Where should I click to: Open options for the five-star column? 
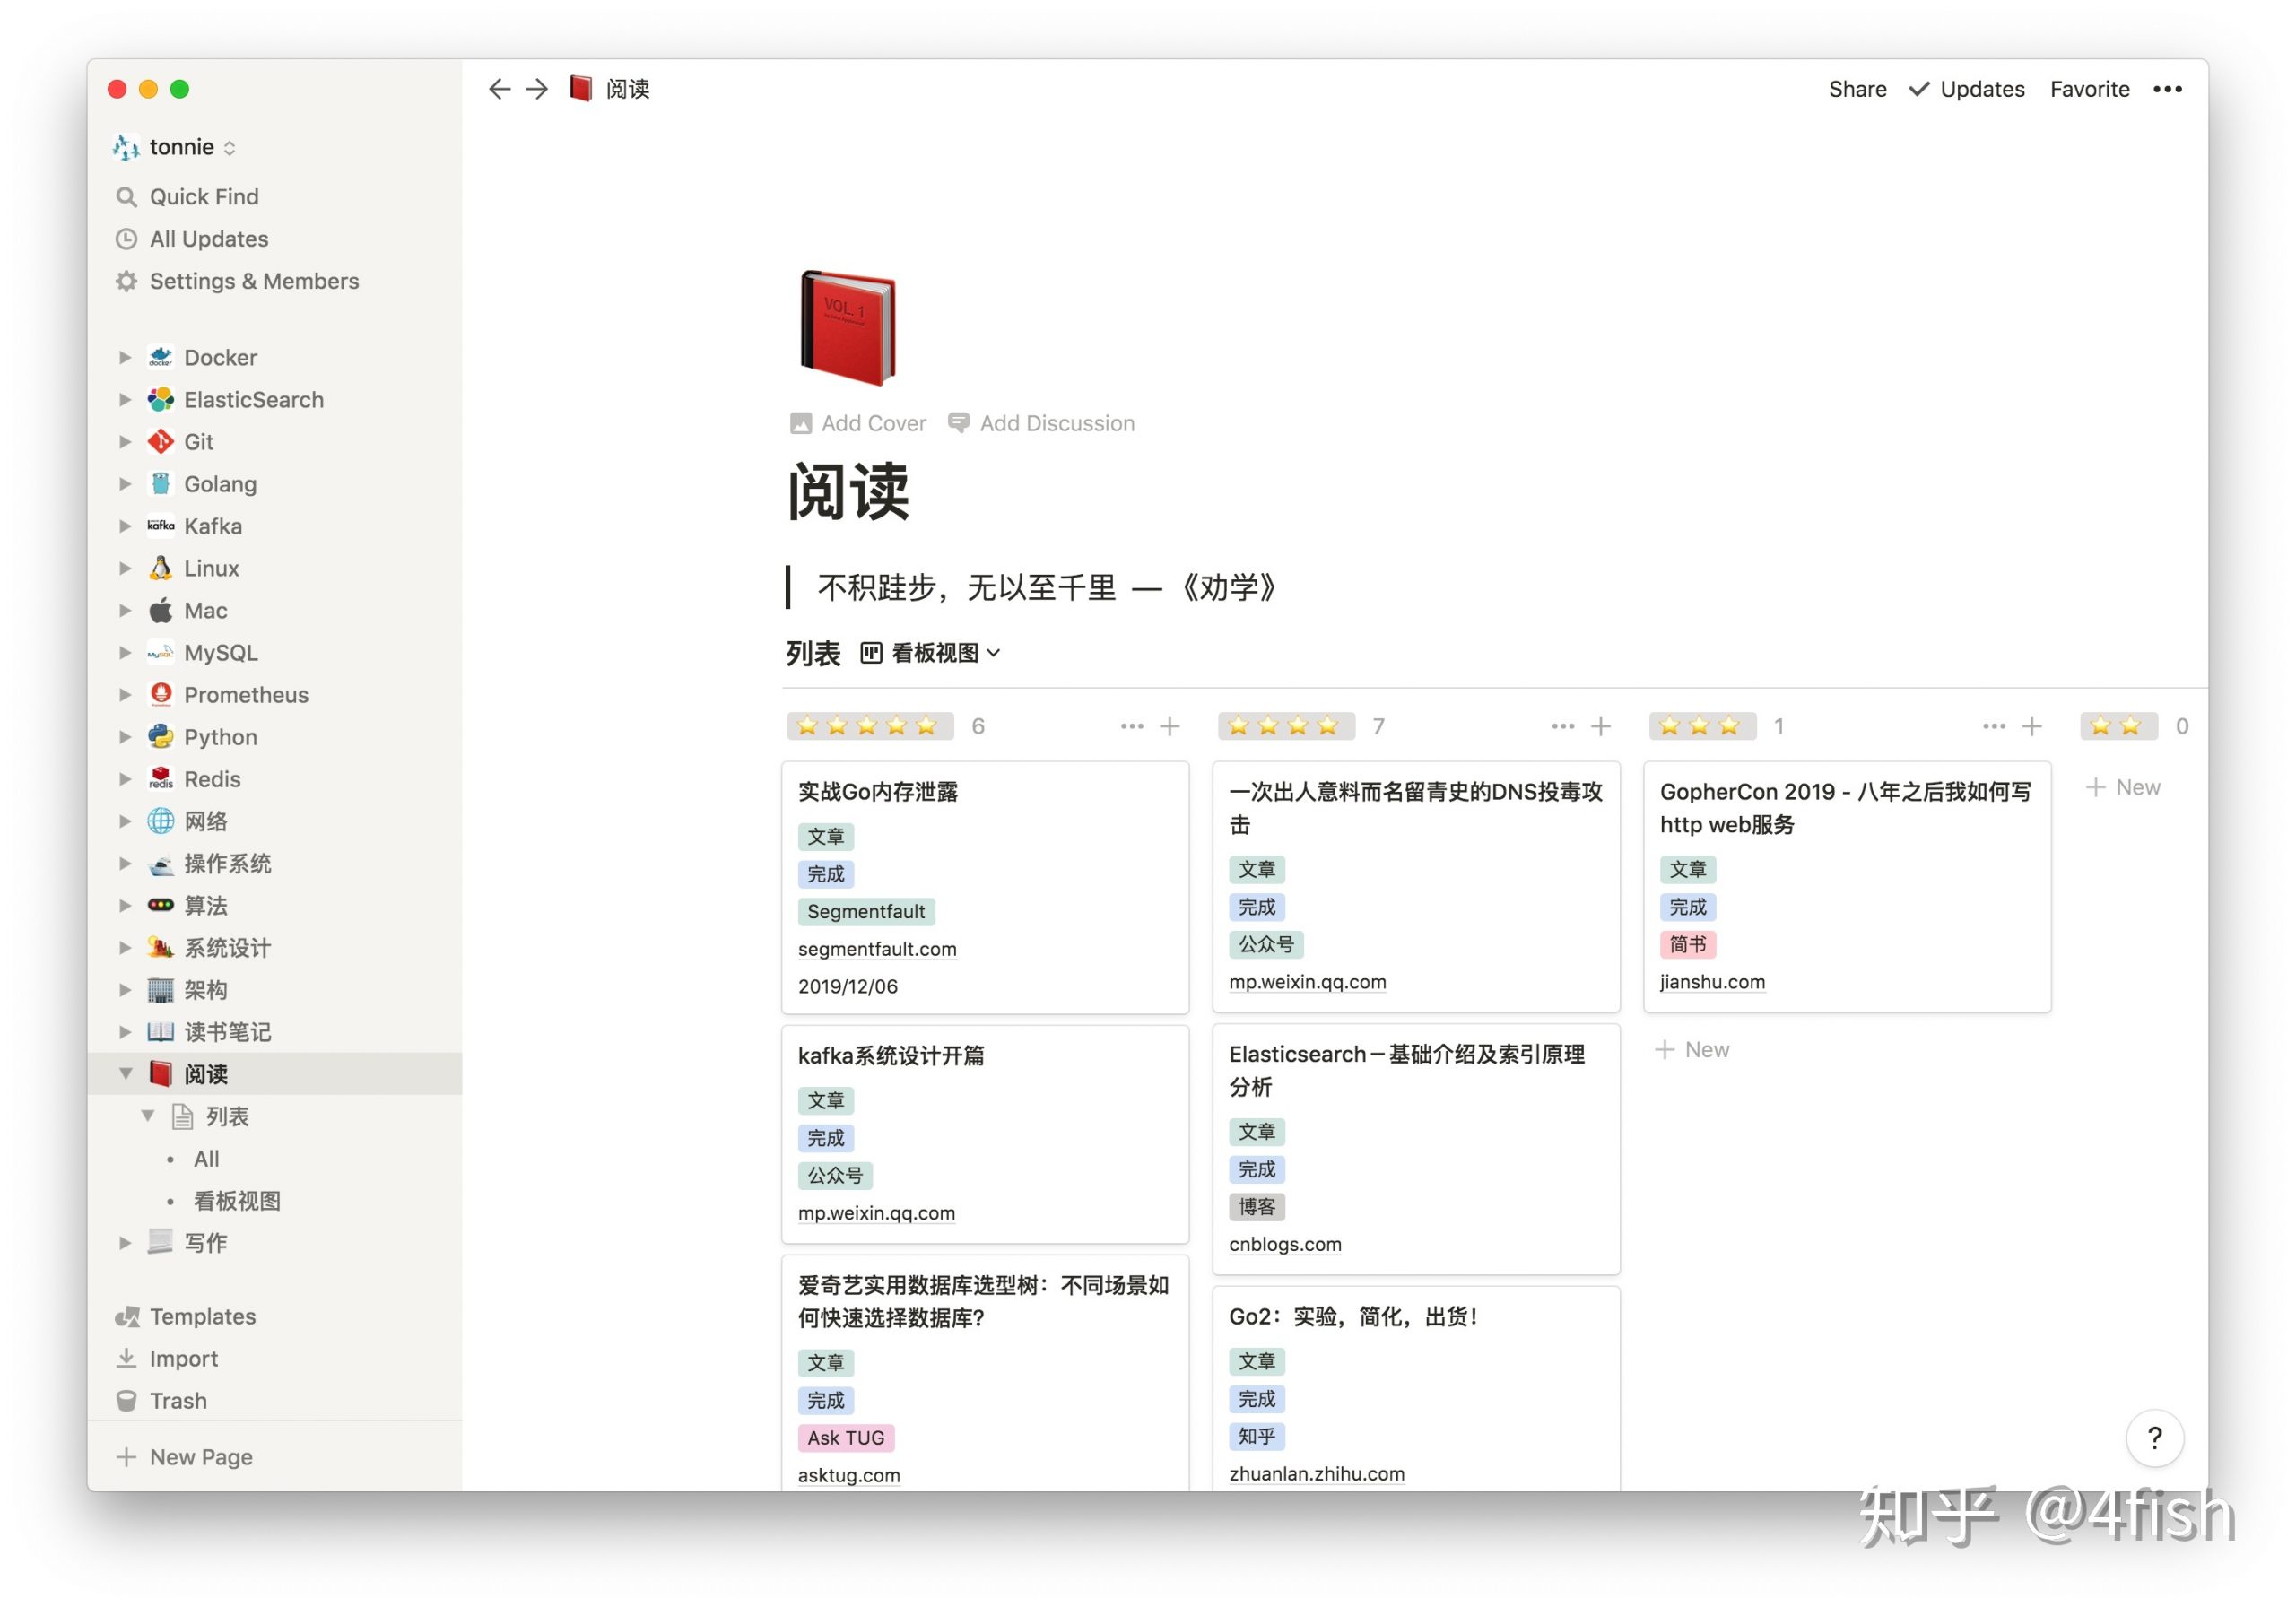tap(1131, 726)
